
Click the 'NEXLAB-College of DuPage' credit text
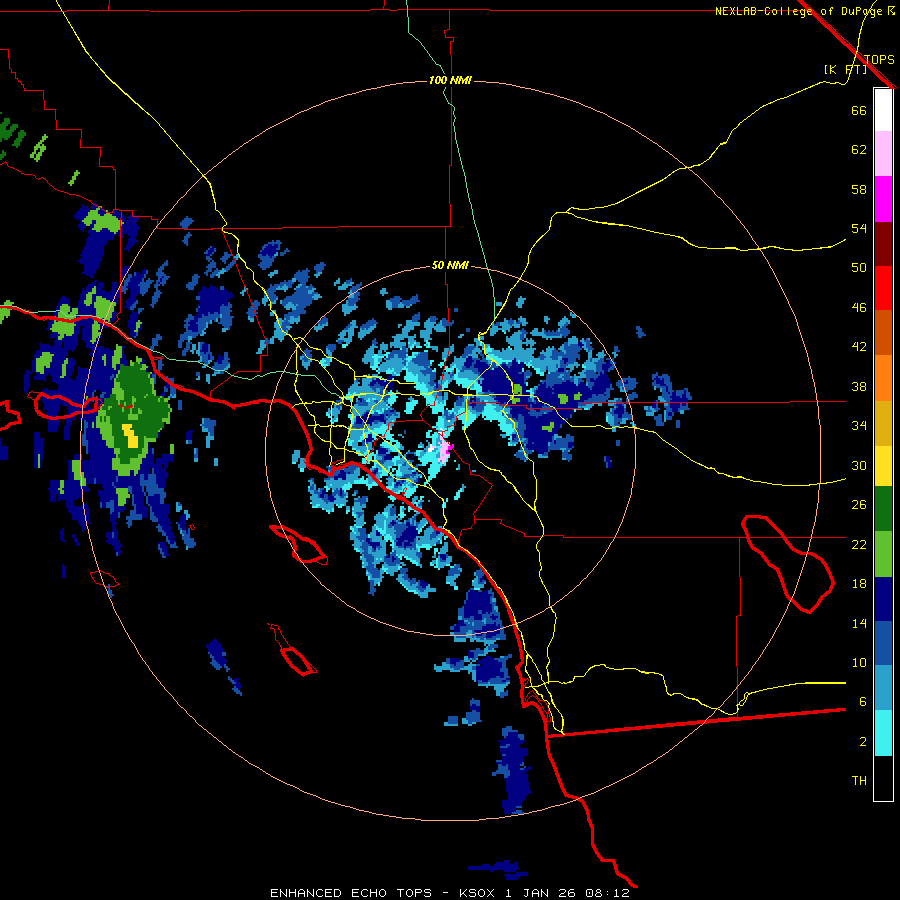coord(799,11)
